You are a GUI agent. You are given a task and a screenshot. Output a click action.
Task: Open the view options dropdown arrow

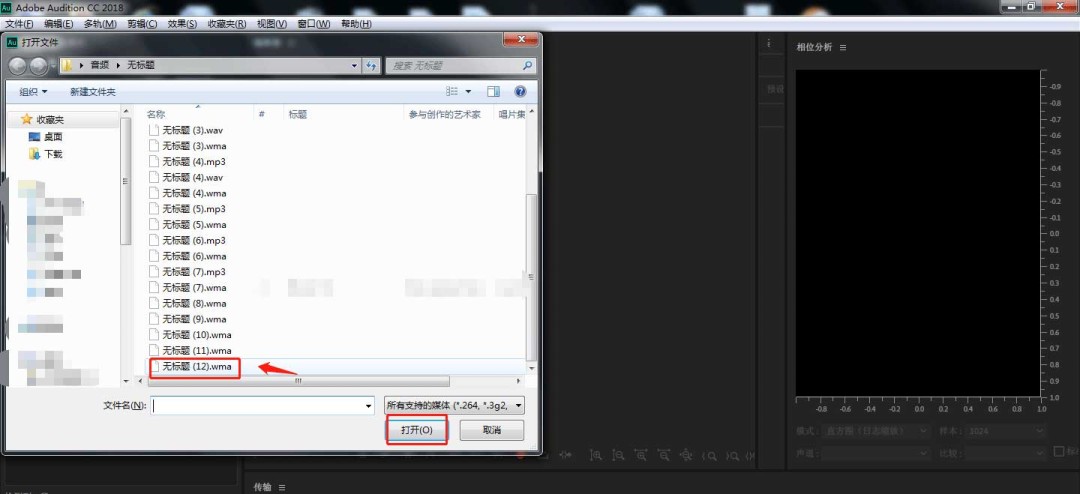(468, 91)
